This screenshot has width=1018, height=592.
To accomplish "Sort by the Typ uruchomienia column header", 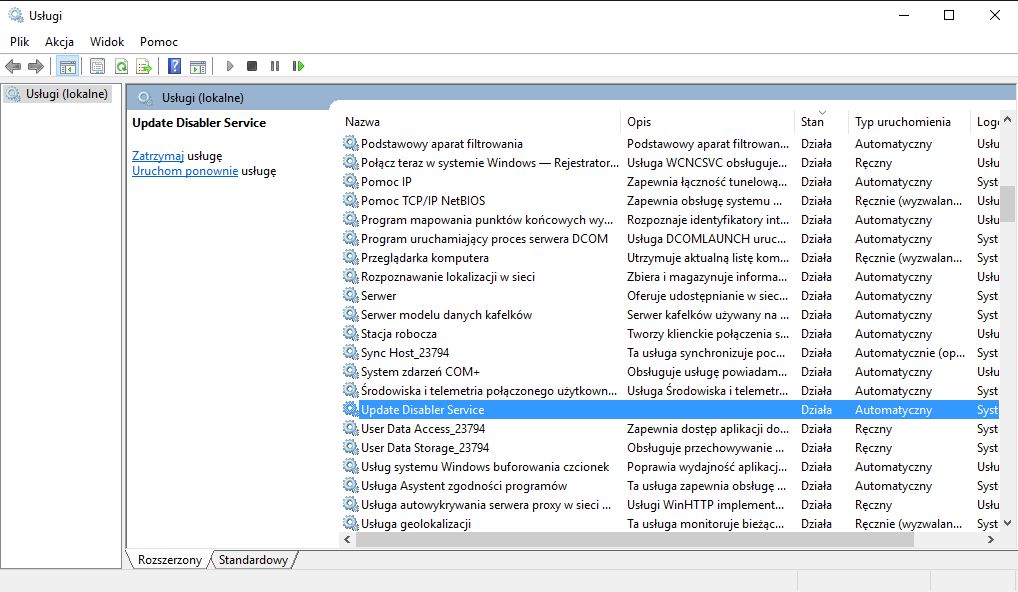I will tap(902, 122).
